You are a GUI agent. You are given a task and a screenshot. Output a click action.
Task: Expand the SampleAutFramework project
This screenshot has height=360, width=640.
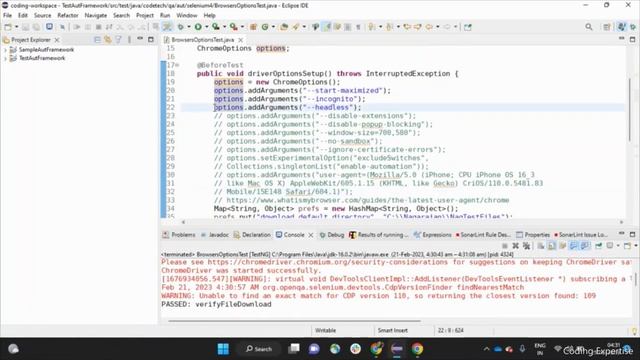point(5,50)
